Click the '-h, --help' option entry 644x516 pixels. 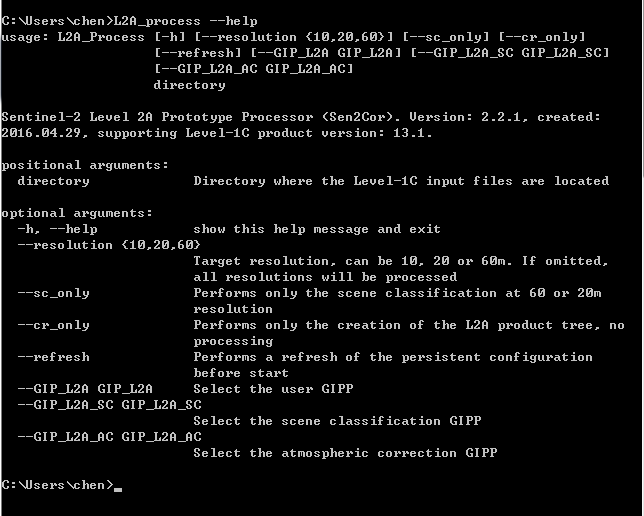coord(58,229)
